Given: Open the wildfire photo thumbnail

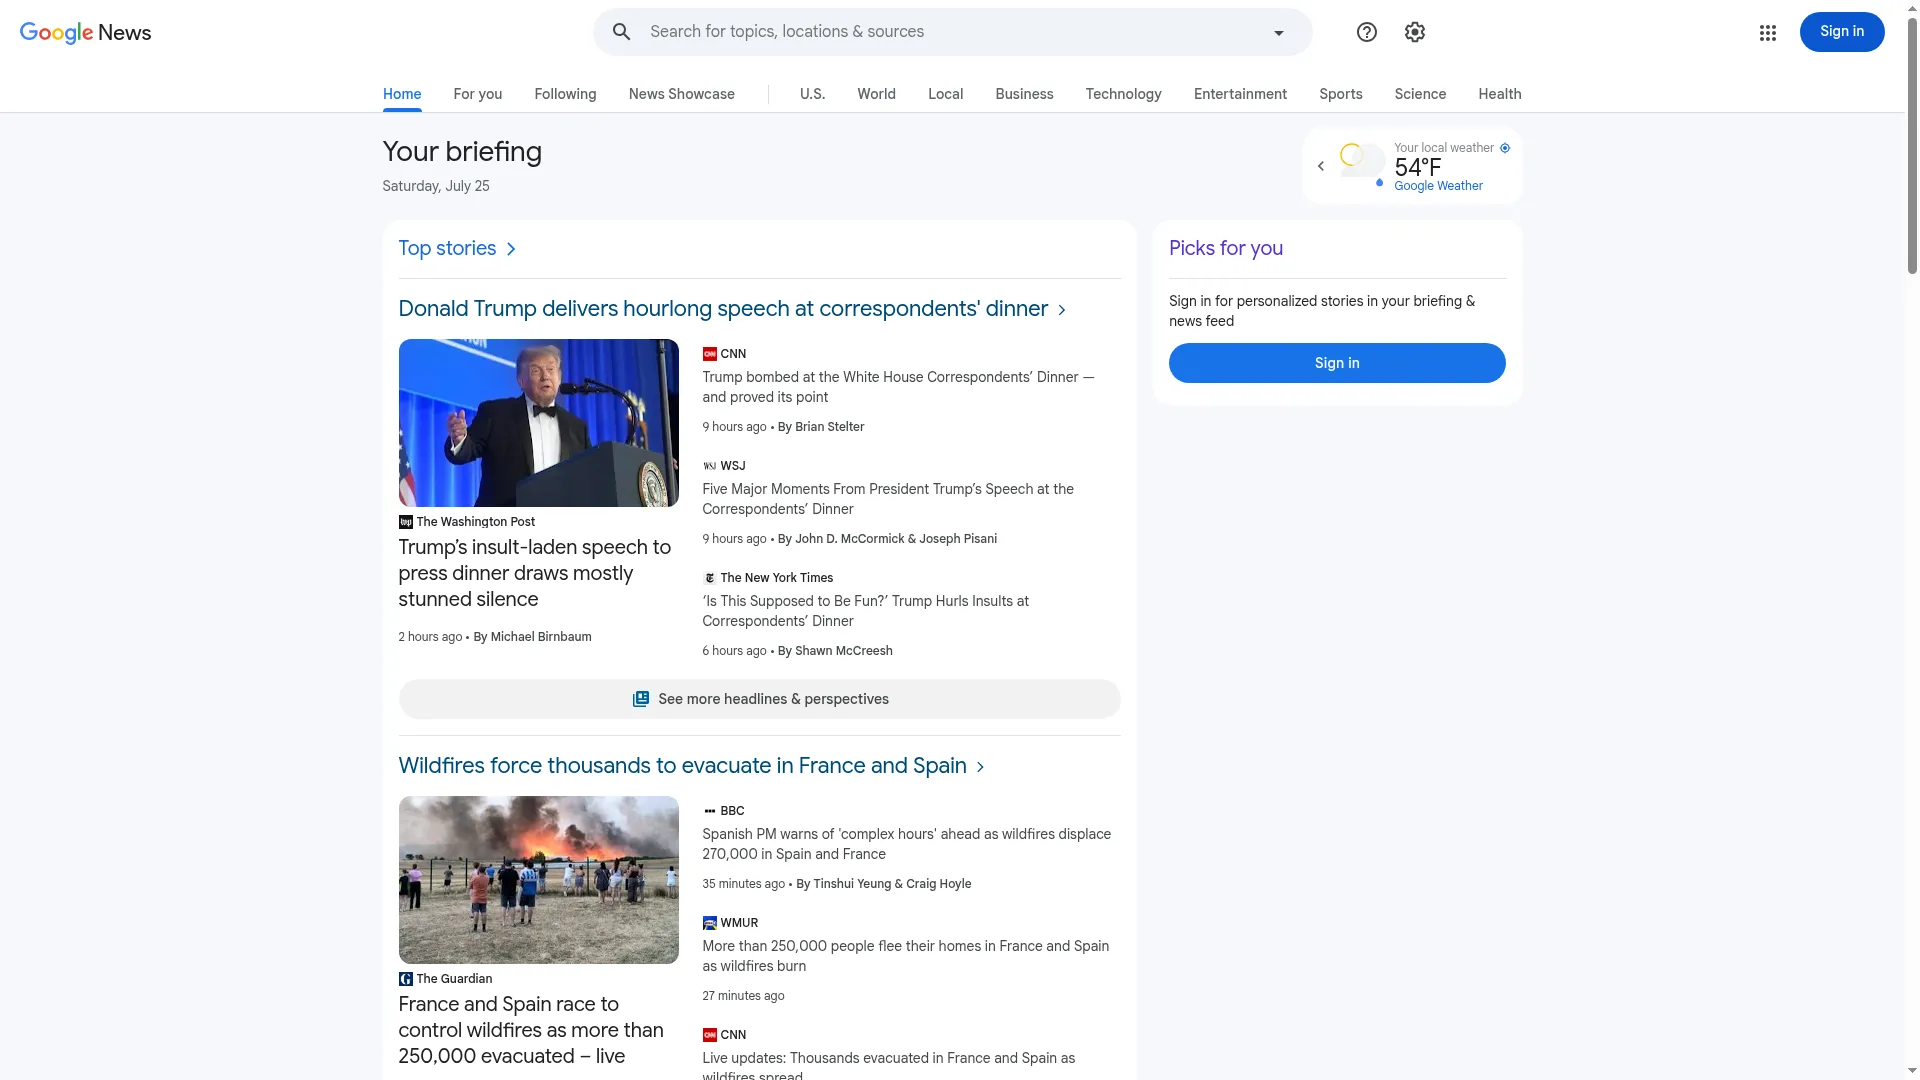Looking at the screenshot, I should [x=538, y=880].
